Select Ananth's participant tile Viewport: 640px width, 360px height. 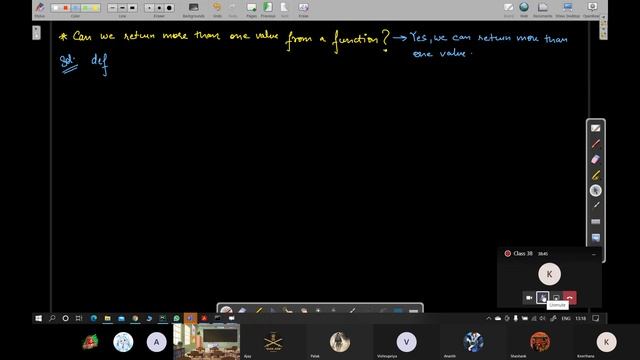(x=473, y=342)
